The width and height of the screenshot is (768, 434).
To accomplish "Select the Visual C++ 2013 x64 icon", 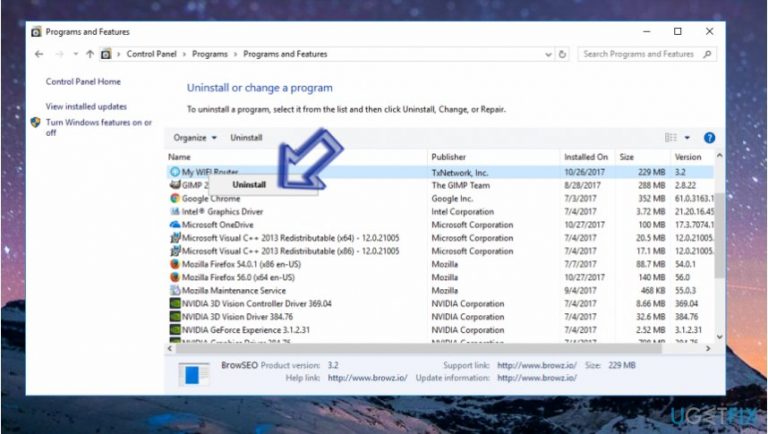I will point(175,238).
